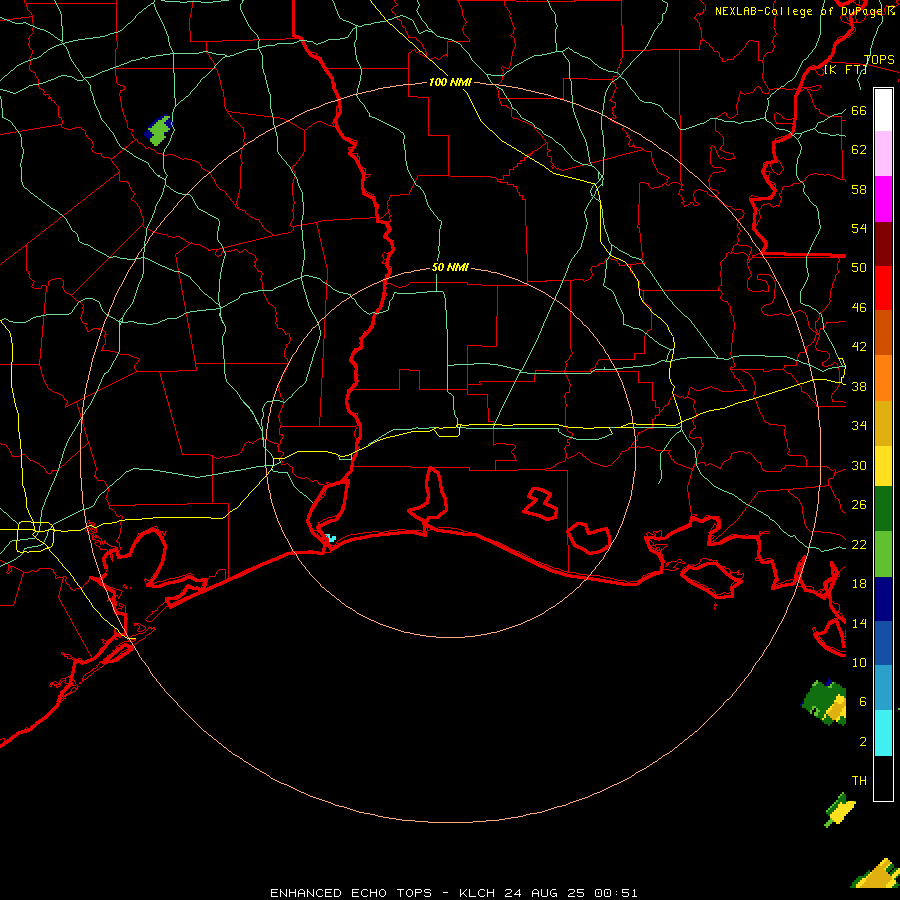Screen dimensions: 900x900
Task: Click the '58' legend value
Action: coord(859,189)
